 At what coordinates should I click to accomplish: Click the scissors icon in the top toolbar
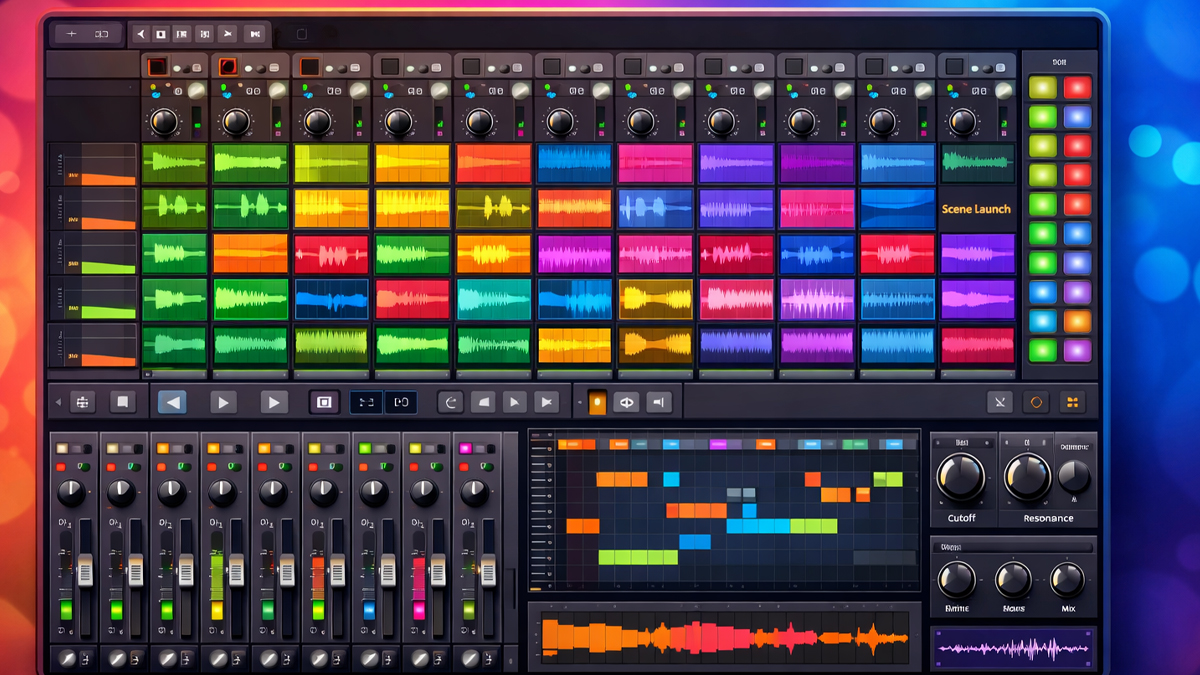coord(228,34)
